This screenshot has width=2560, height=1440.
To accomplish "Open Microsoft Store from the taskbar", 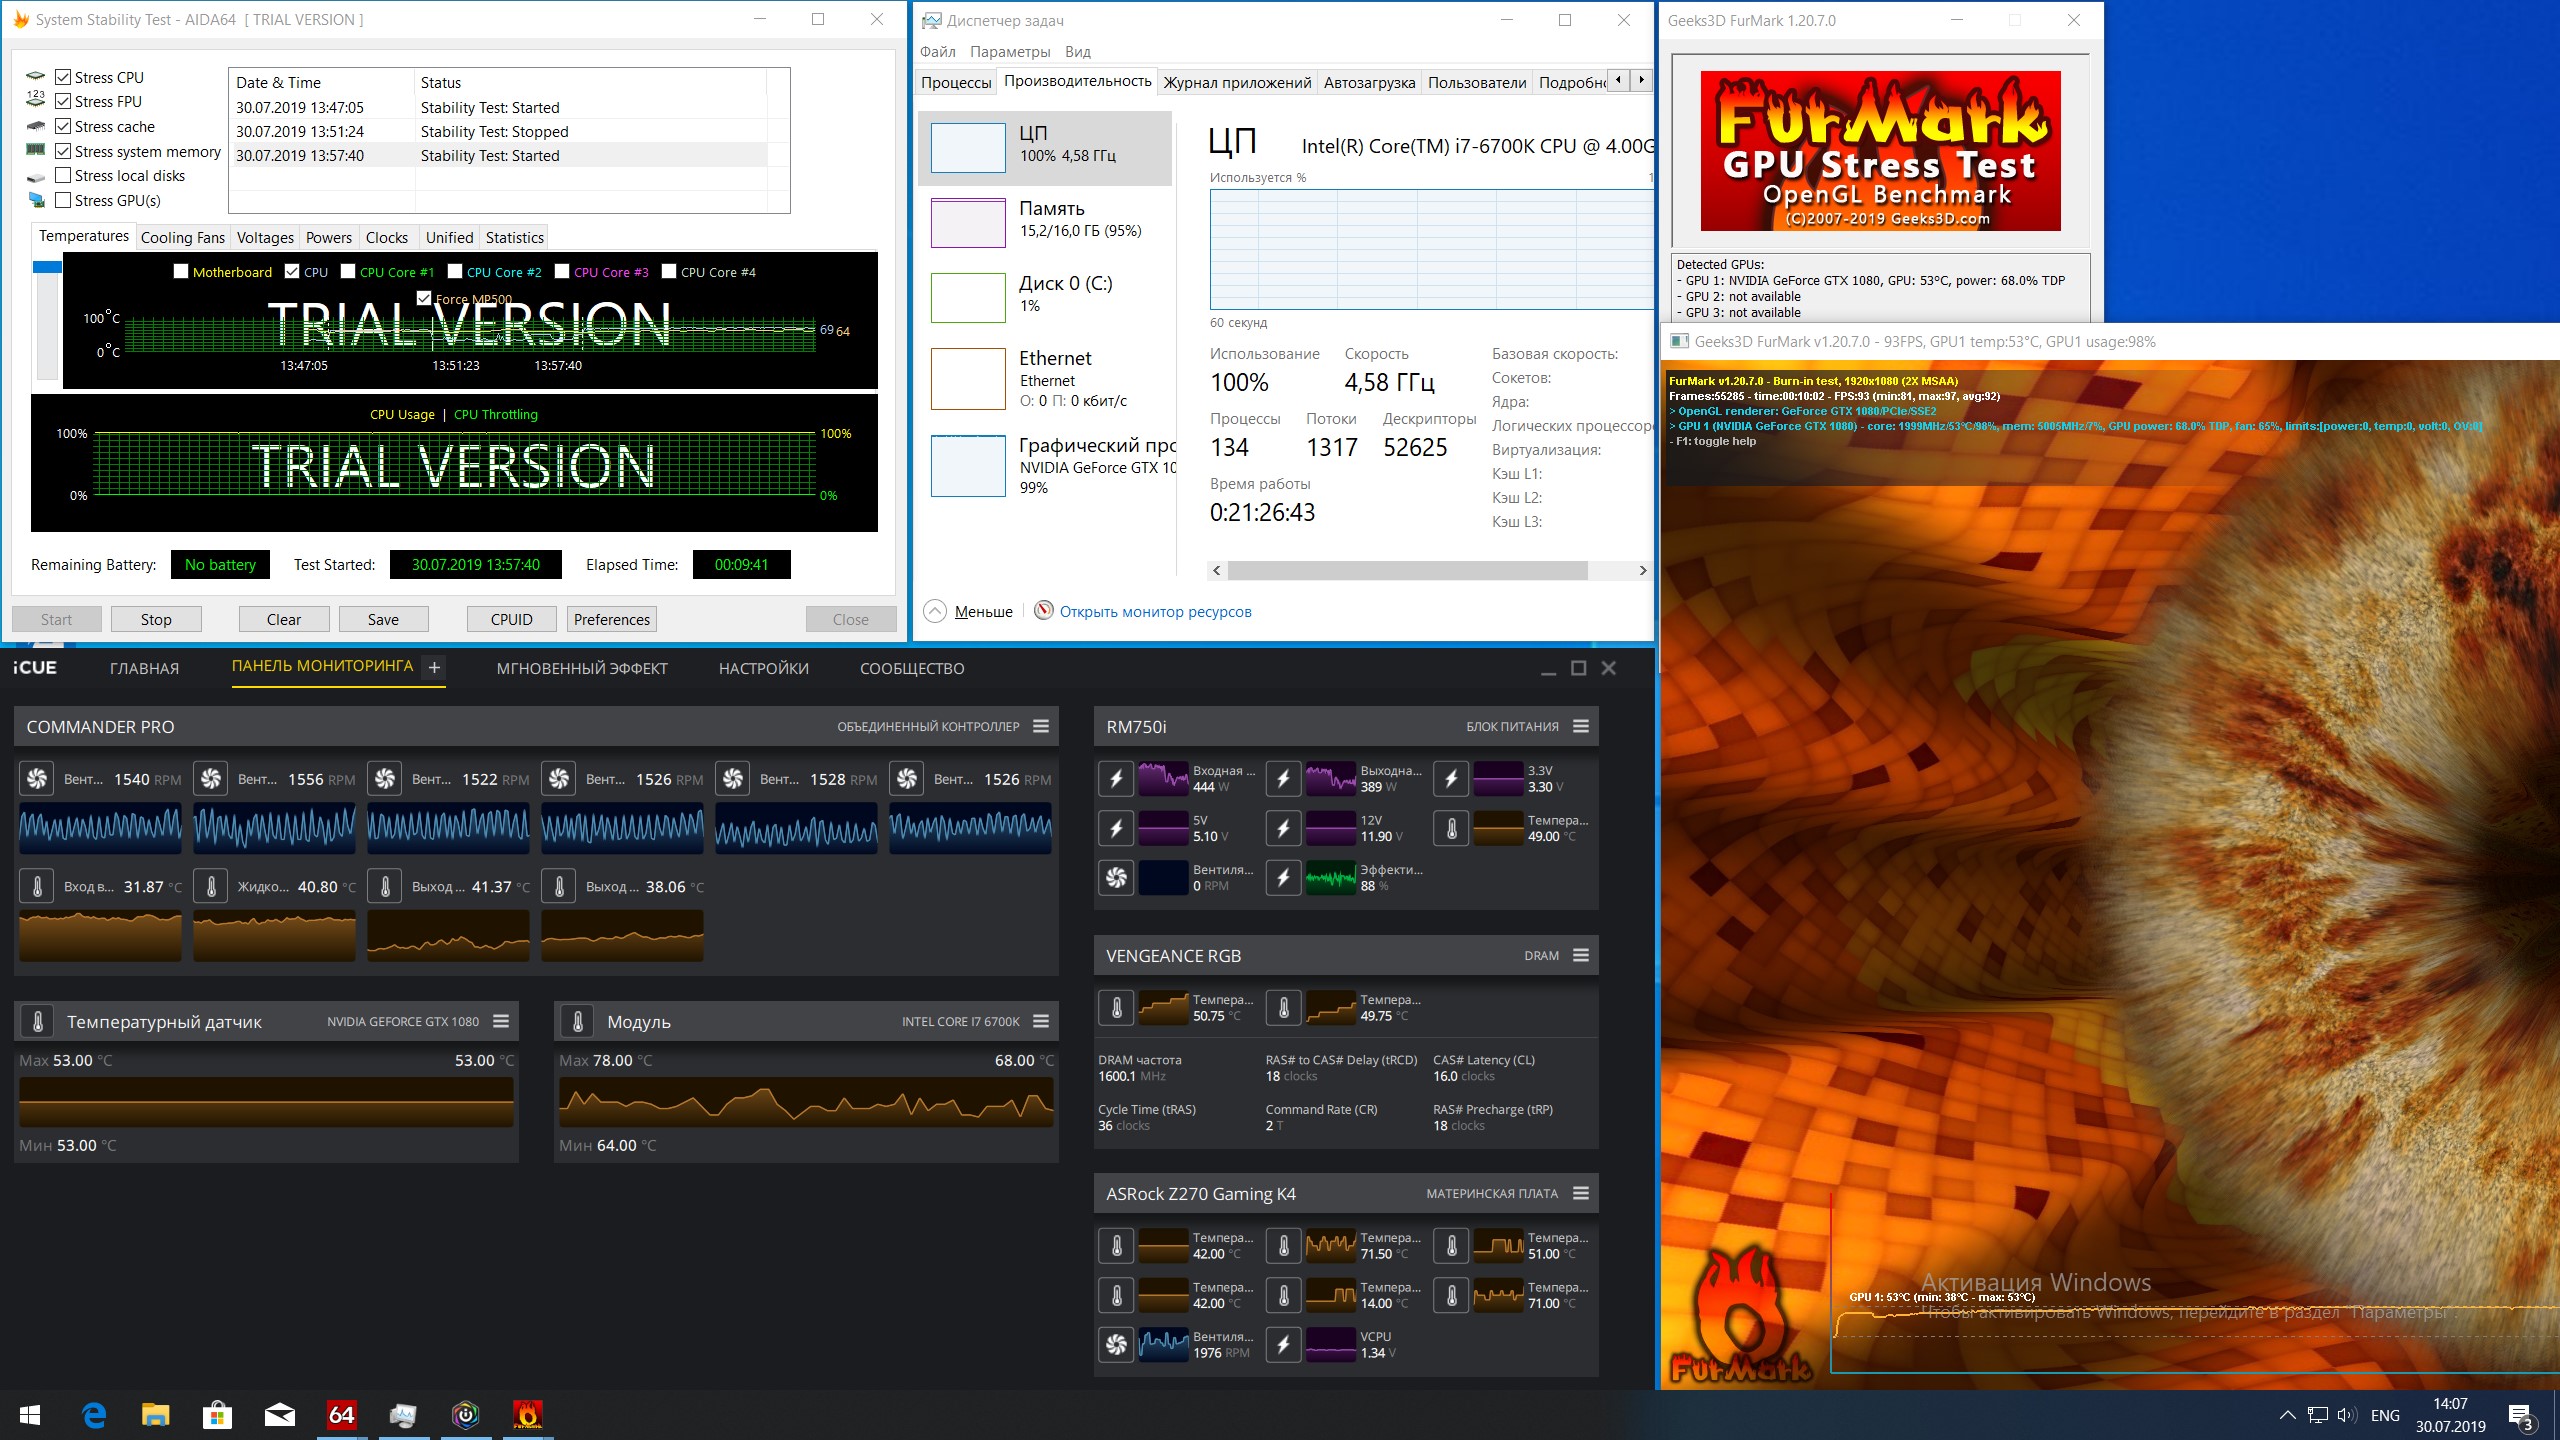I will pos(218,1415).
